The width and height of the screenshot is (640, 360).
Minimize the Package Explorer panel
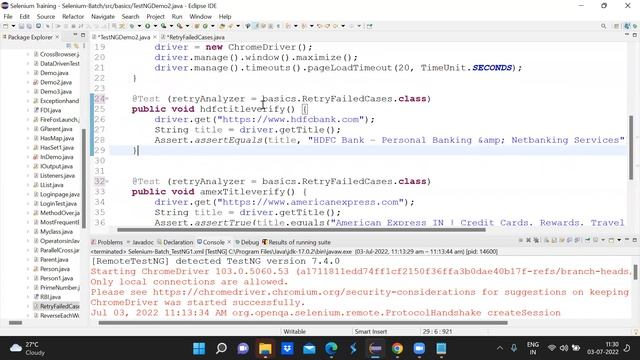click(x=75, y=35)
